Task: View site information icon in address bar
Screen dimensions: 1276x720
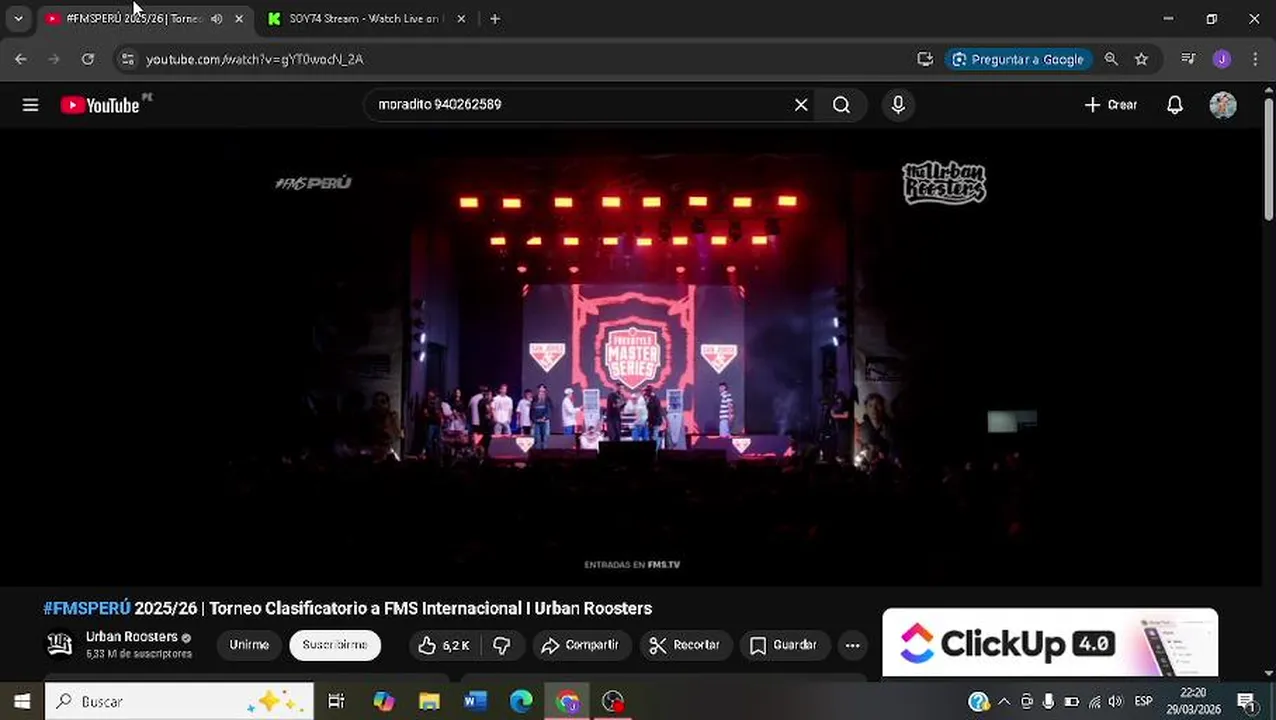Action: (x=127, y=59)
